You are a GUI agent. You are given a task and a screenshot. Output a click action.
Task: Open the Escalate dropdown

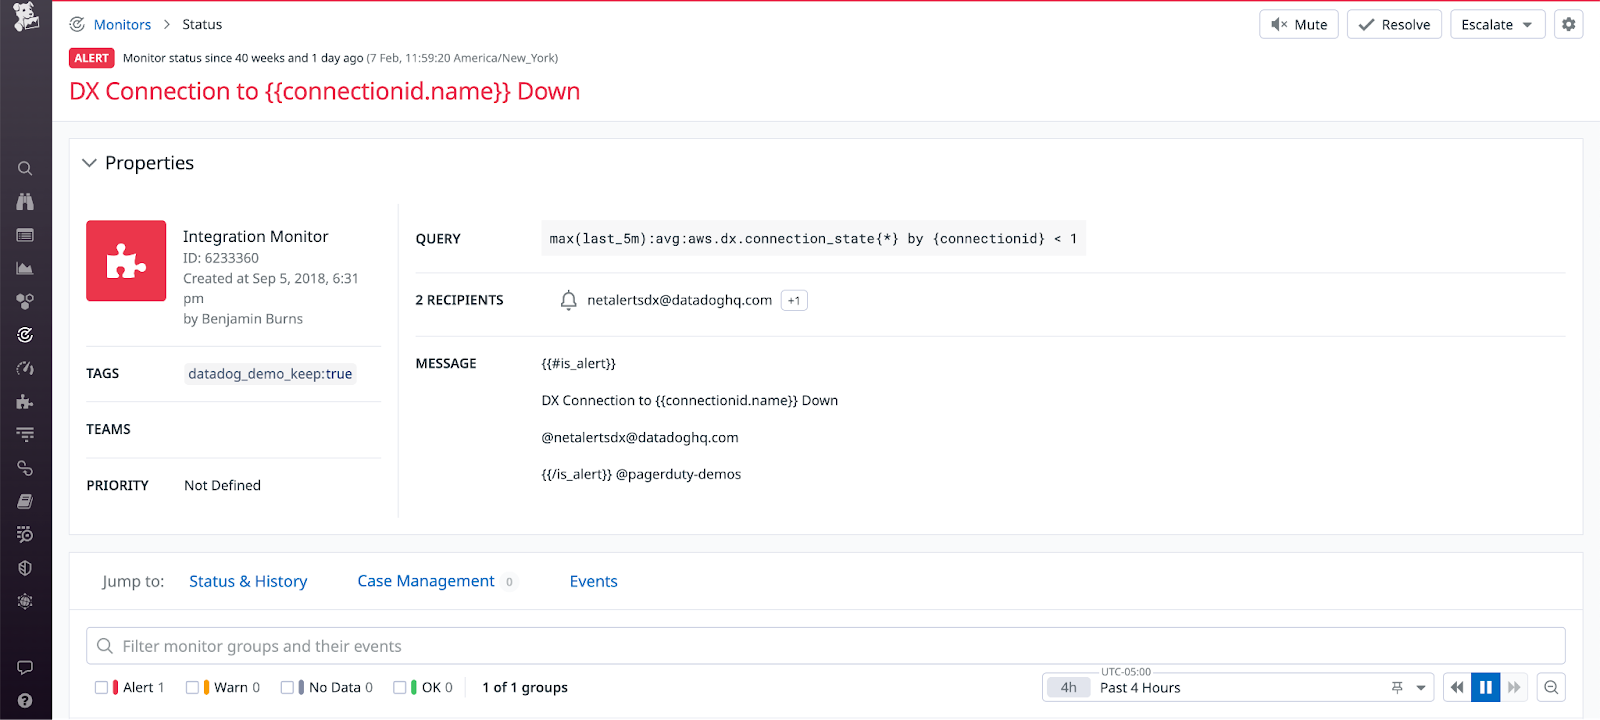click(1497, 24)
